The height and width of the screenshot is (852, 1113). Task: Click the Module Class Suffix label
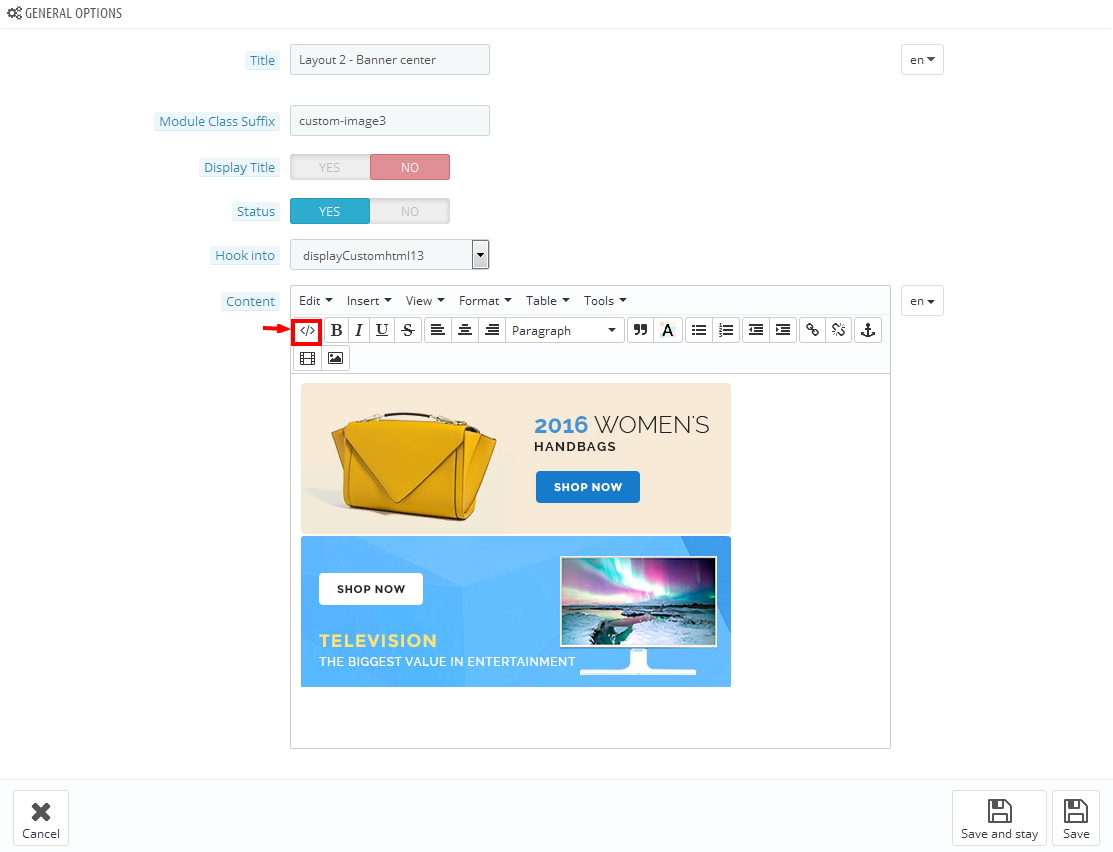point(217,121)
